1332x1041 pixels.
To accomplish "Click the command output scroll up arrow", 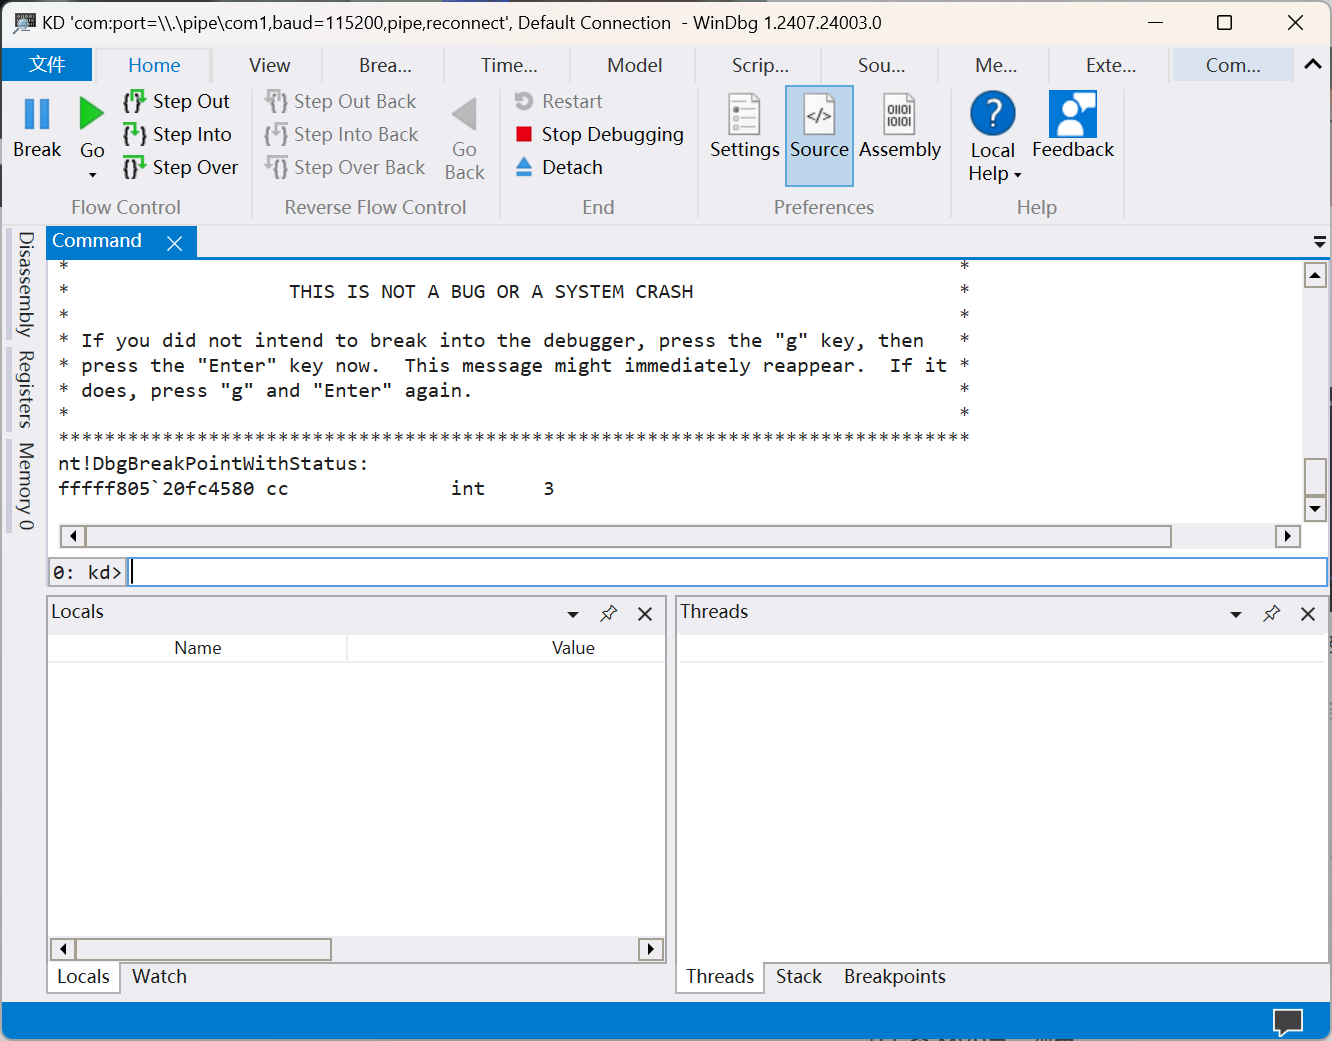I will [x=1315, y=275].
